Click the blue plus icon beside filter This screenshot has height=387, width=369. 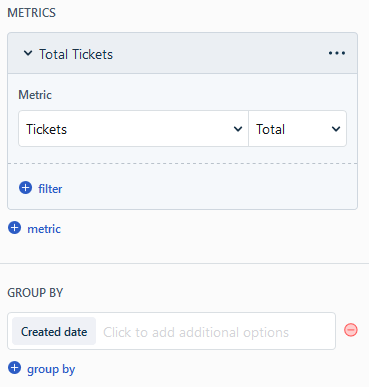tap(25, 188)
